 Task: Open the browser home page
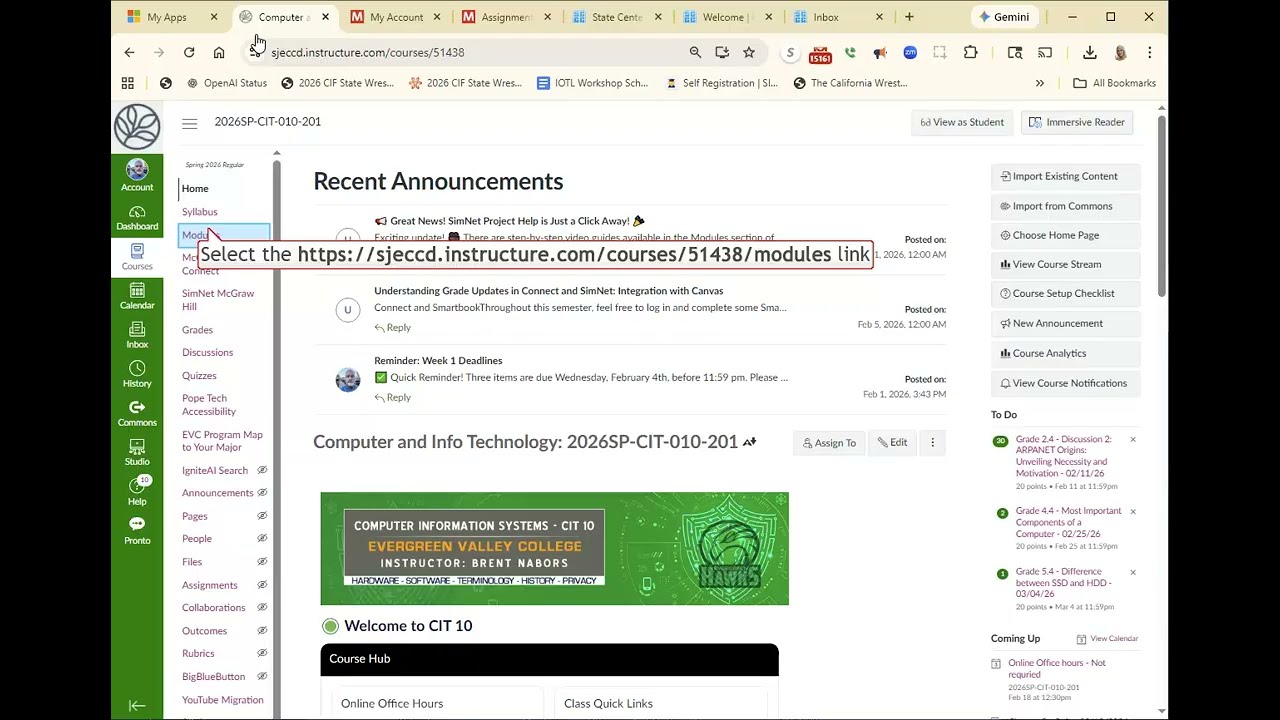[219, 52]
